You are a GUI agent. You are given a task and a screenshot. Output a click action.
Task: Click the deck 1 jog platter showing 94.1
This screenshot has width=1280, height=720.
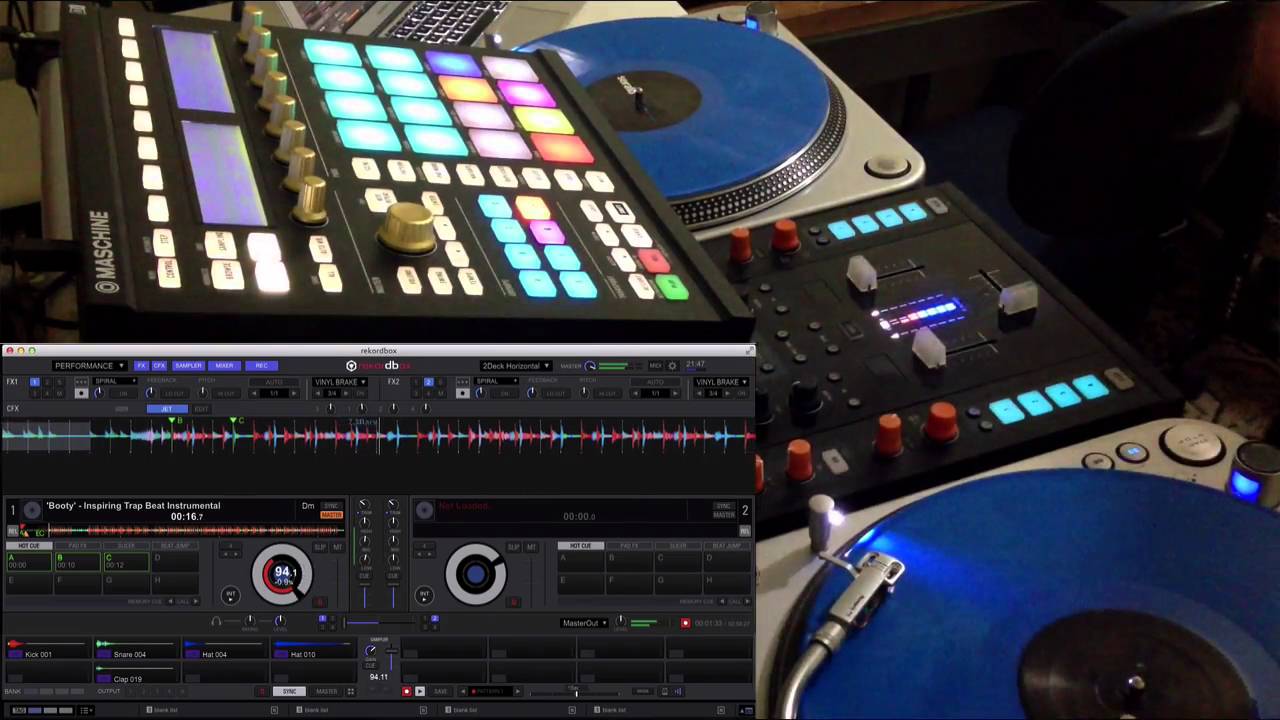pyautogui.click(x=282, y=575)
